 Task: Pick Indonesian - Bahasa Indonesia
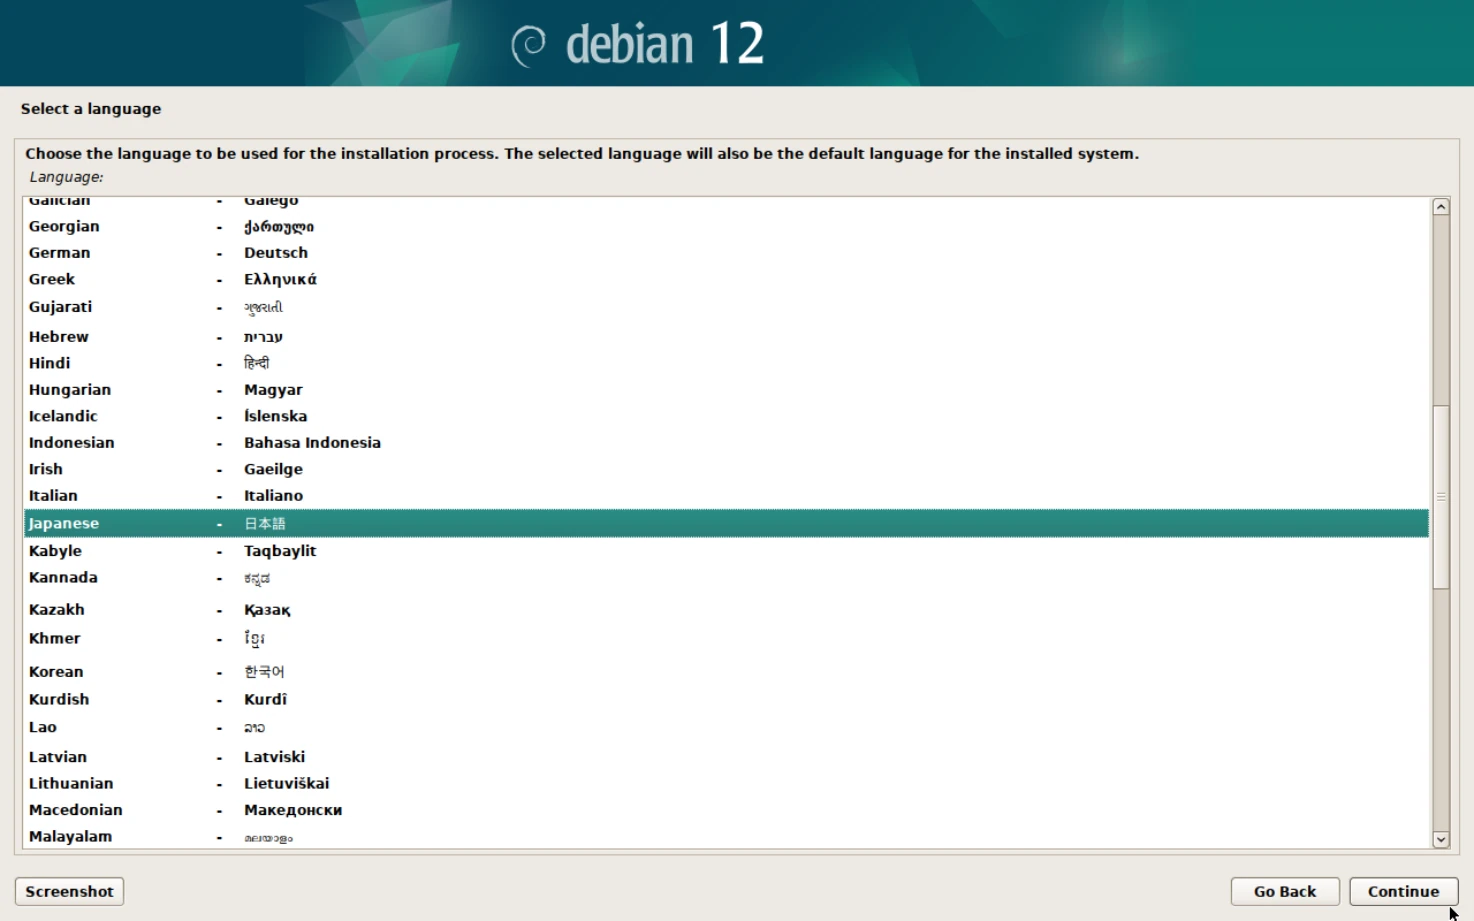coord(726,443)
